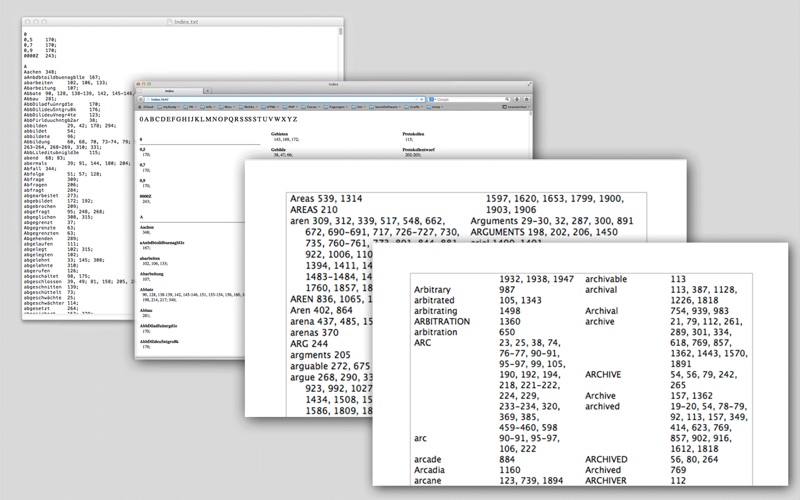Select the Index tab in Firefox
Screen dimensions: 800x500
click(x=169, y=91)
